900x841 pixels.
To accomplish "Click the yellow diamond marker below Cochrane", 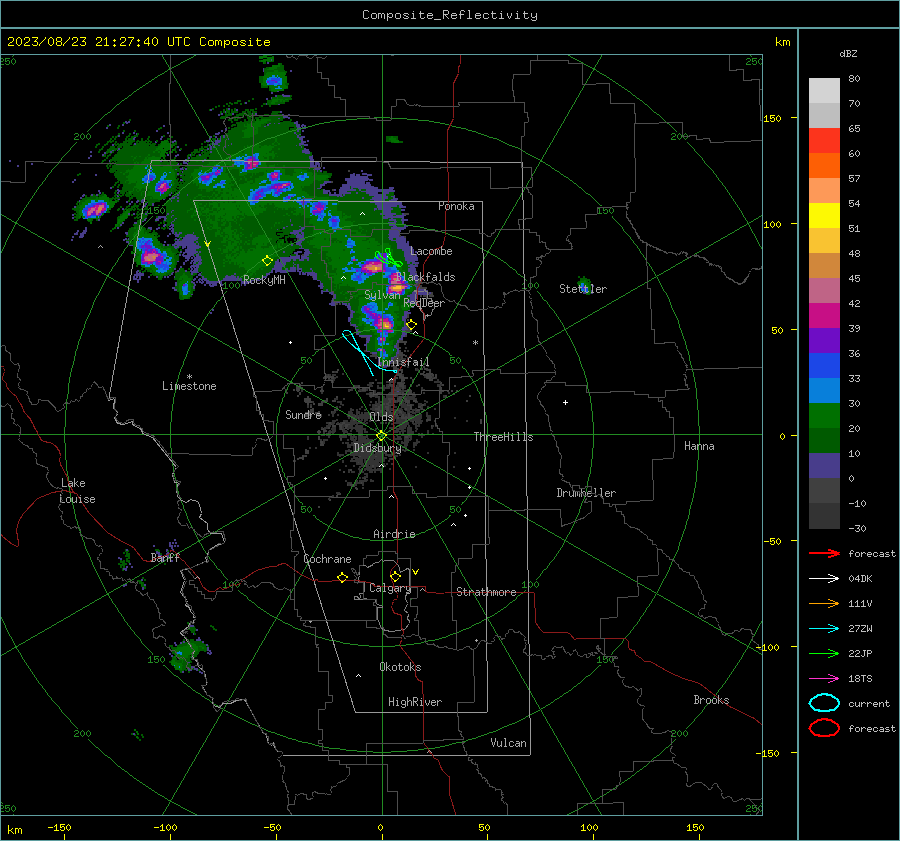I will coord(343,578).
